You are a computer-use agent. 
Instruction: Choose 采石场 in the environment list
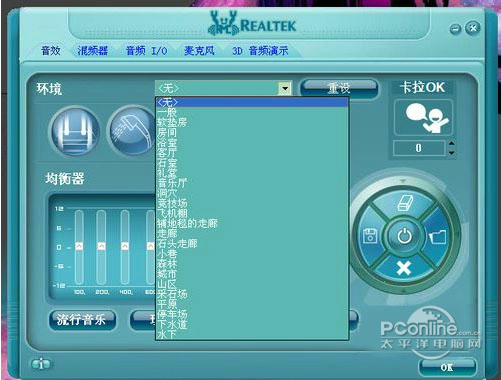pos(252,294)
